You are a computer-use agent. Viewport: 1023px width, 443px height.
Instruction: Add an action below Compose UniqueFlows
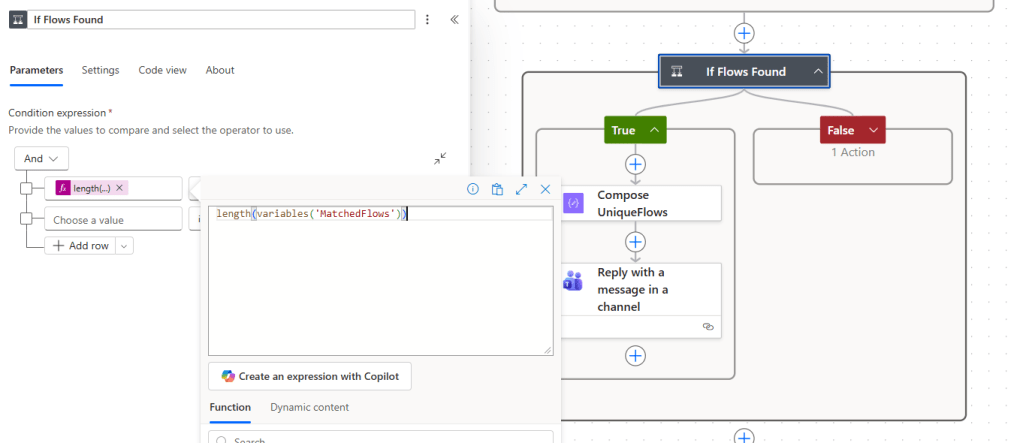click(x=636, y=242)
